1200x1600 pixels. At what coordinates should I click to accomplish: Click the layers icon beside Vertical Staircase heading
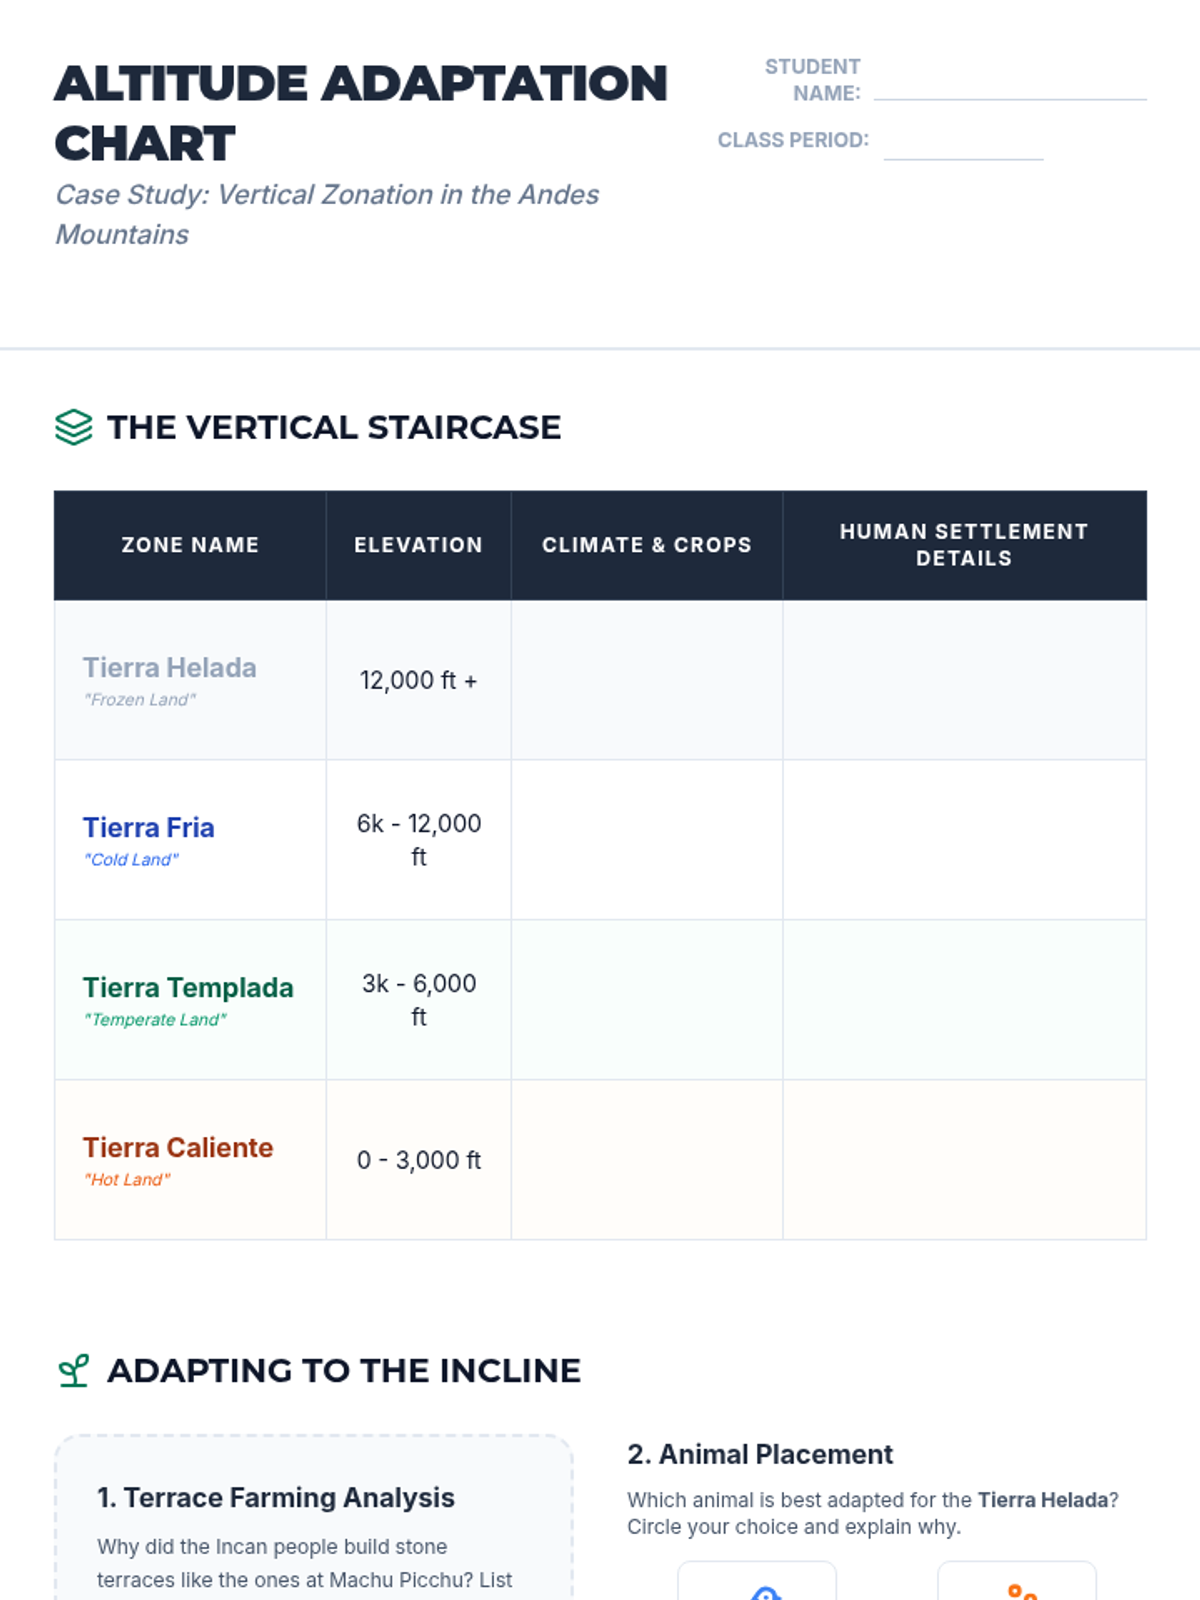tap(73, 427)
